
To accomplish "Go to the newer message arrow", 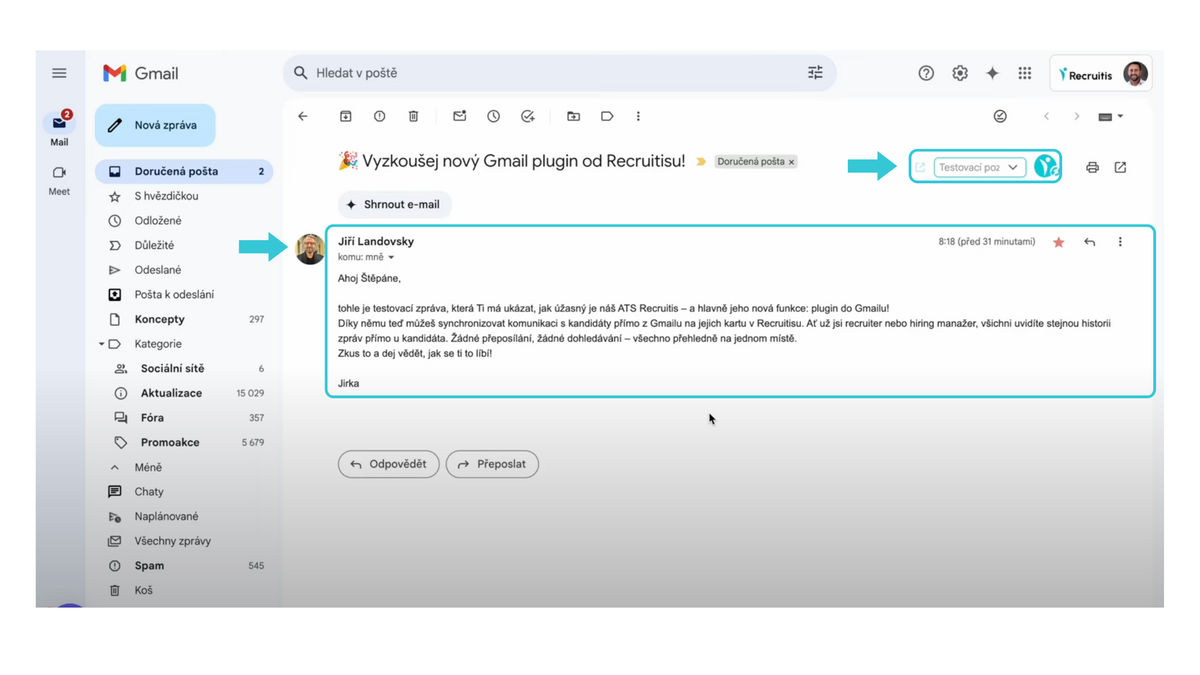I will coord(1046,116).
